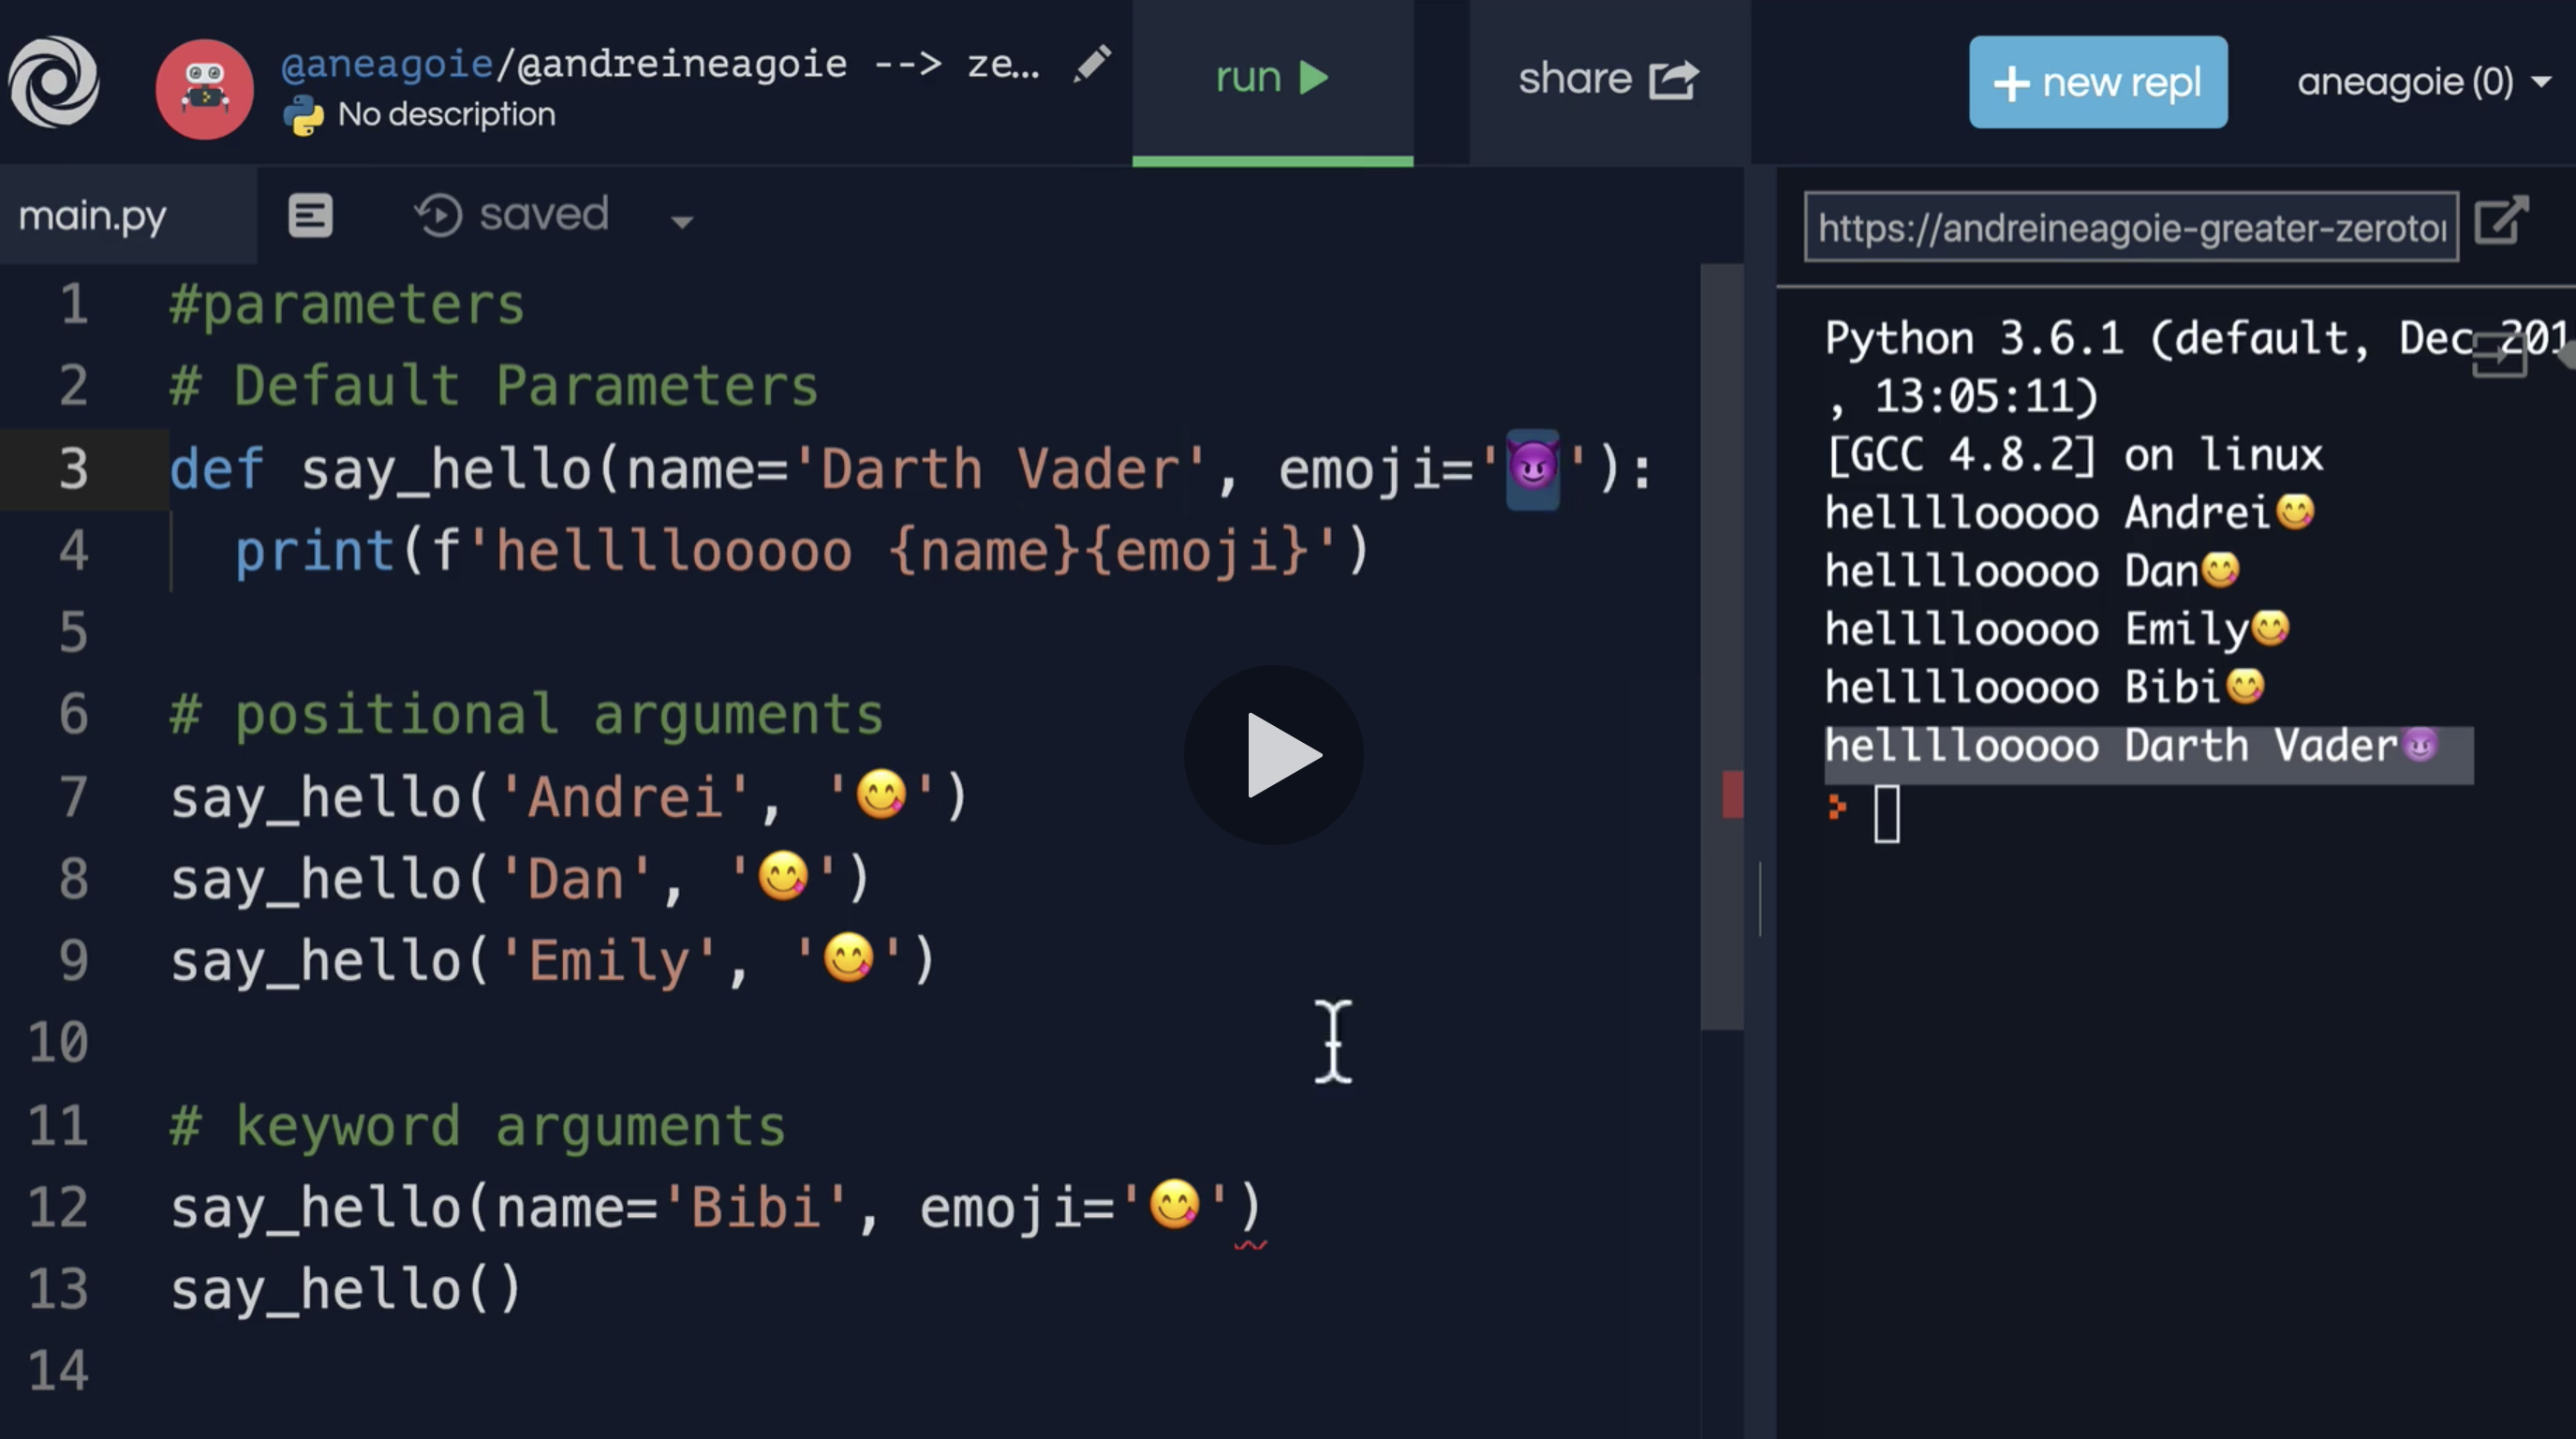Toggle the file list panel icon
2576x1439 pixels.
pos(310,215)
